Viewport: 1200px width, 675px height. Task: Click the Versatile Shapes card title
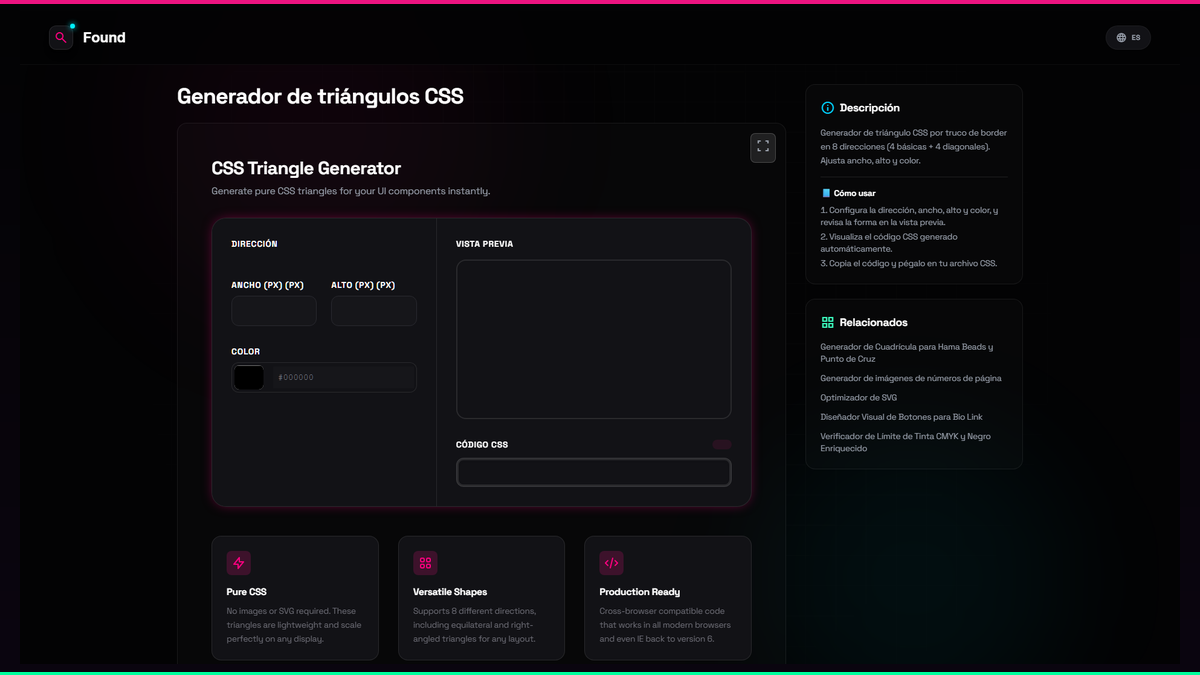point(450,592)
